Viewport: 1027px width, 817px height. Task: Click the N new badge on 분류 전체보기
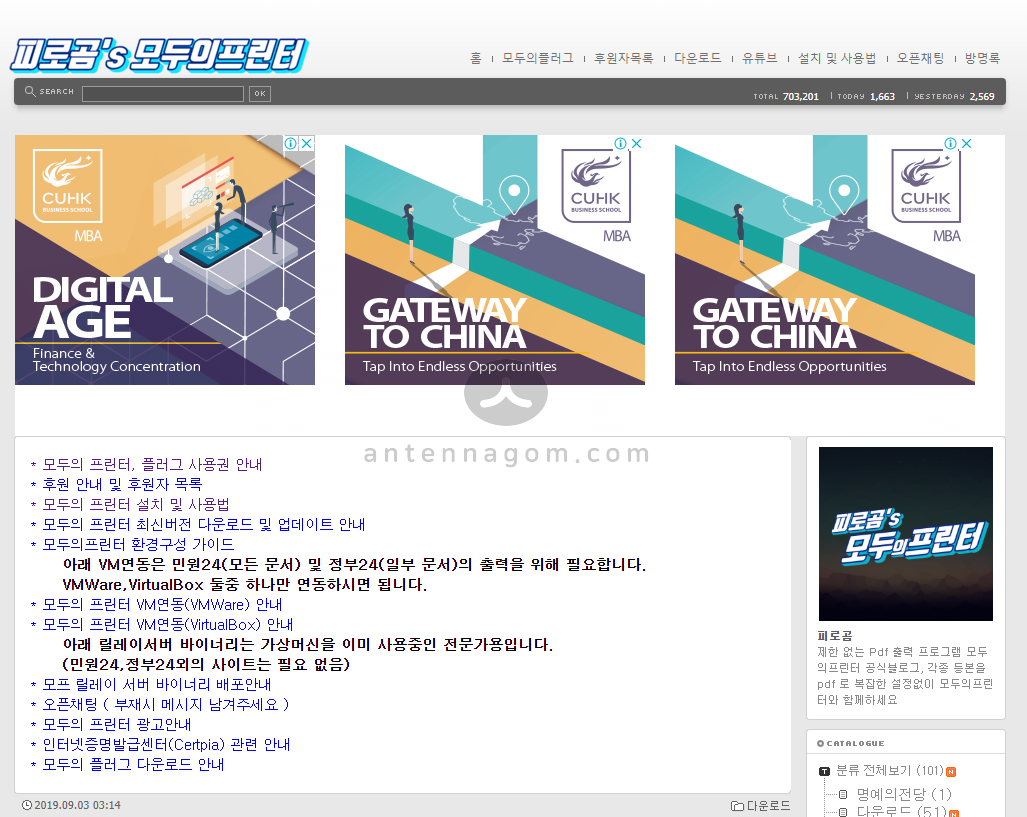tap(951, 772)
